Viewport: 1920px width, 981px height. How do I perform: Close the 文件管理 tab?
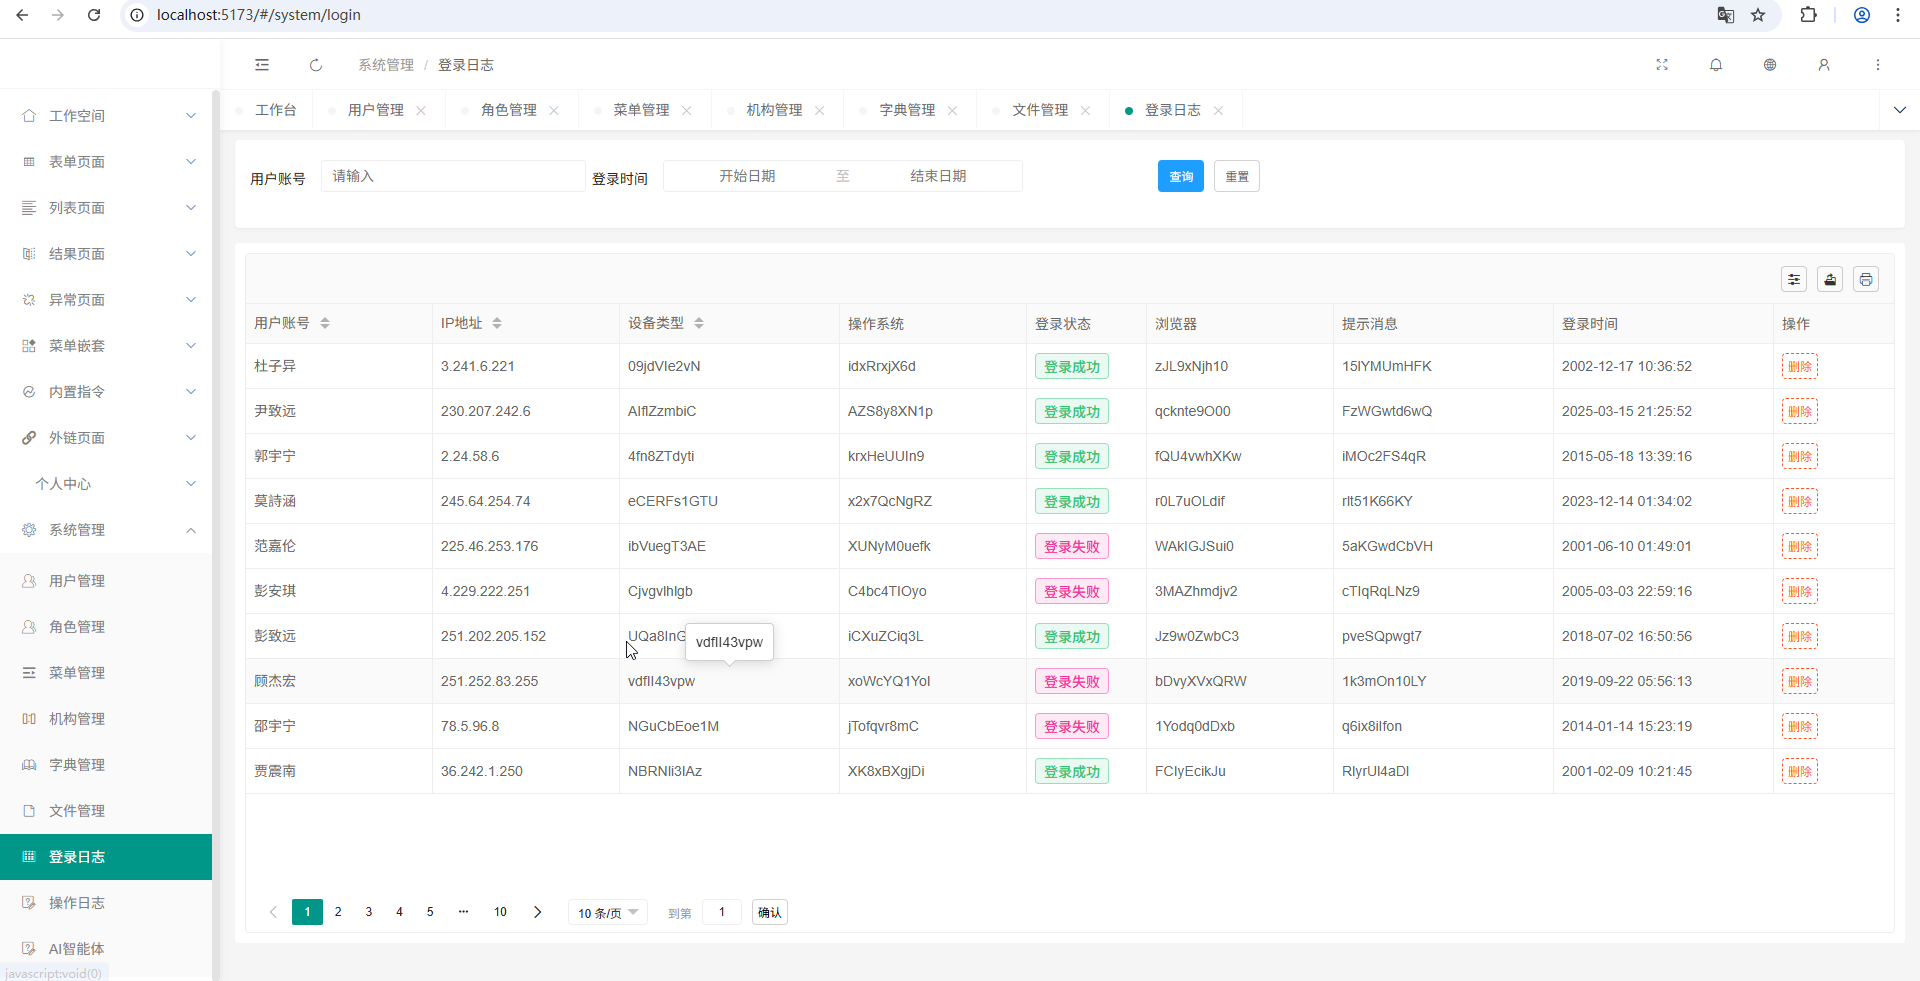tap(1086, 111)
